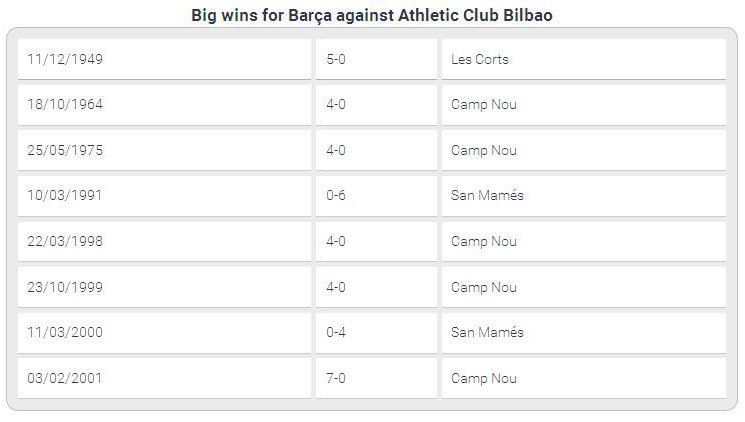
Task: Click the Big wins for Barça heading
Action: [372, 15]
